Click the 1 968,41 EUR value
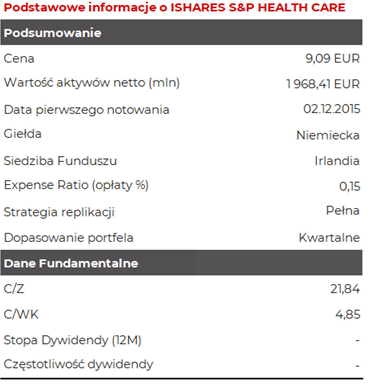The width and height of the screenshot is (369, 388). coord(323,84)
